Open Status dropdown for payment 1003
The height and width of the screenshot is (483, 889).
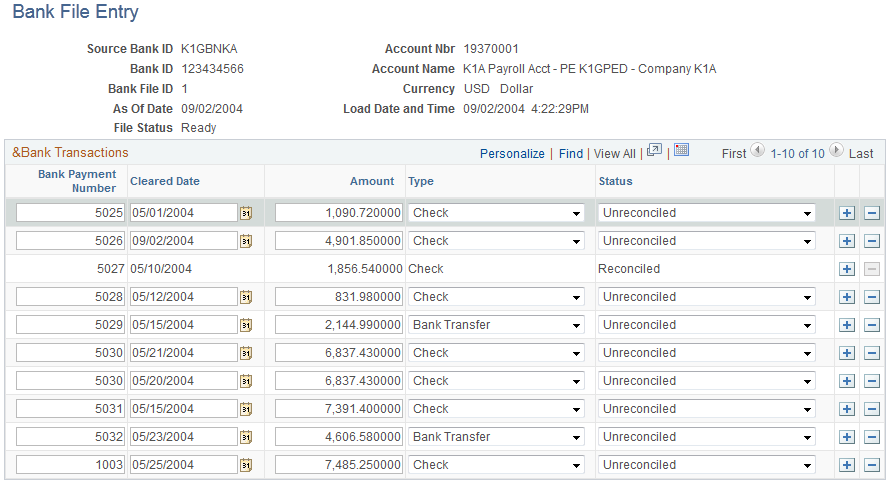[706, 465]
